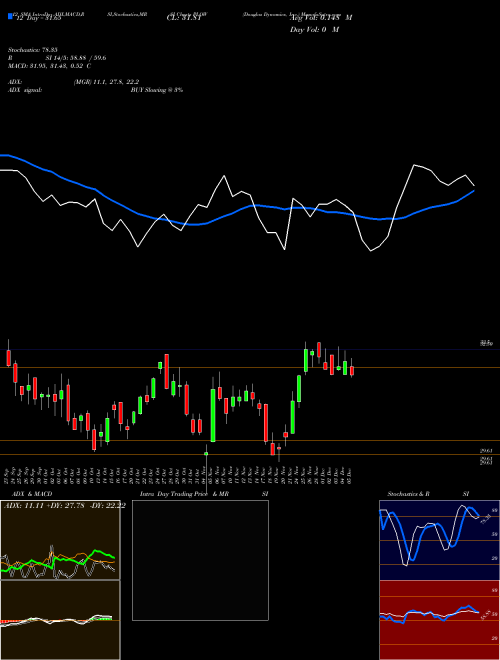The width and height of the screenshot is (500, 660).
Task: Click the 'Stochastics & R' panel title
Action: pyautogui.click(x=408, y=494)
